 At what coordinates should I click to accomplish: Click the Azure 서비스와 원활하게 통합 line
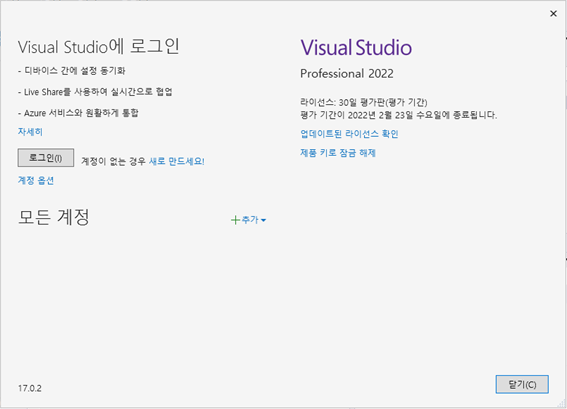[78, 113]
